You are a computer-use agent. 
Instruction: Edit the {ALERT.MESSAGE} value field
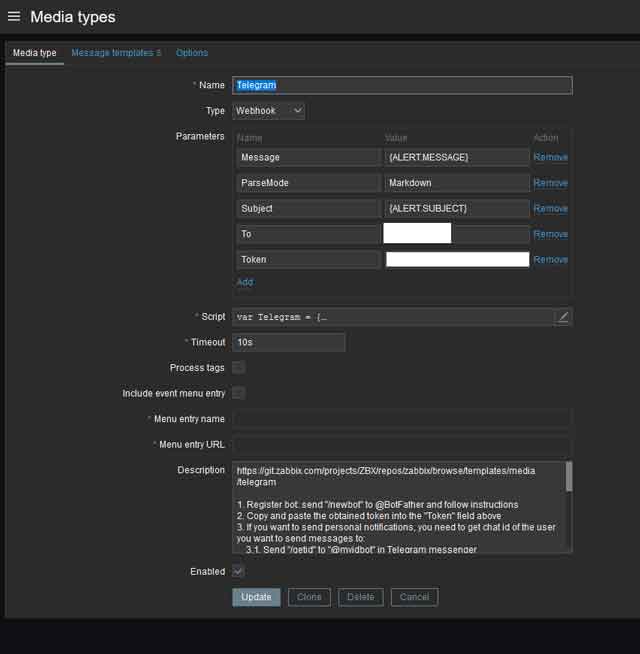pos(457,158)
